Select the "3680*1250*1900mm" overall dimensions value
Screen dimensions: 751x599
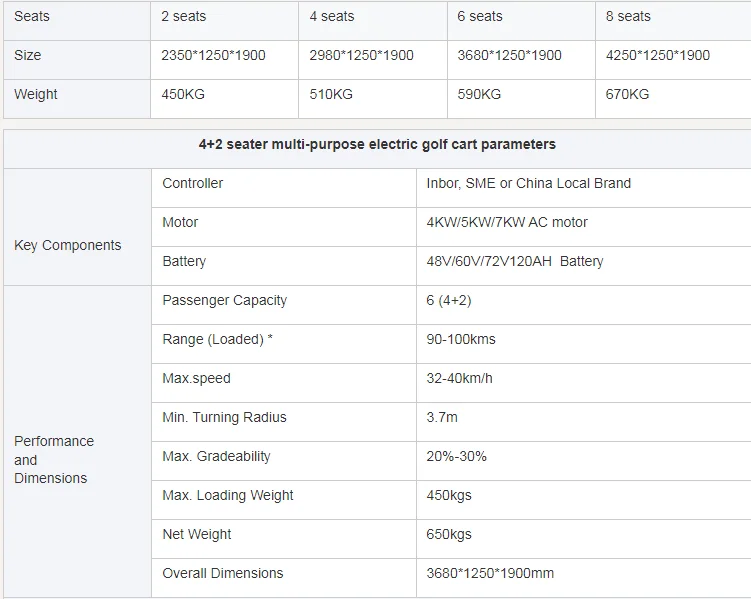pos(490,573)
